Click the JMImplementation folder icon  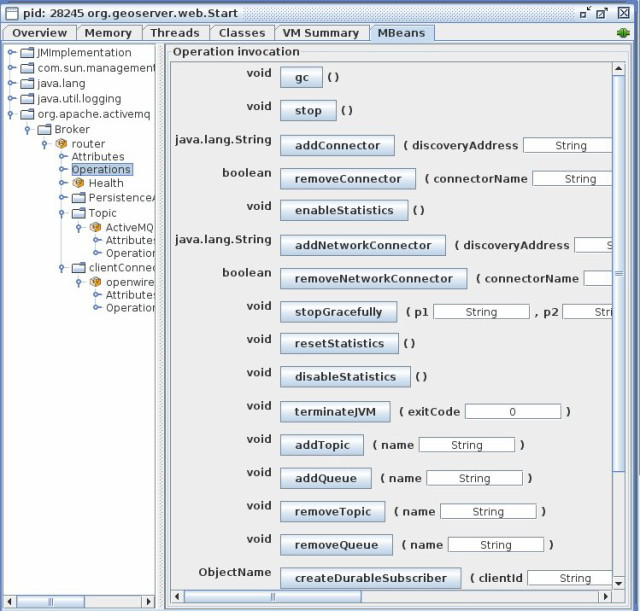tap(28, 53)
